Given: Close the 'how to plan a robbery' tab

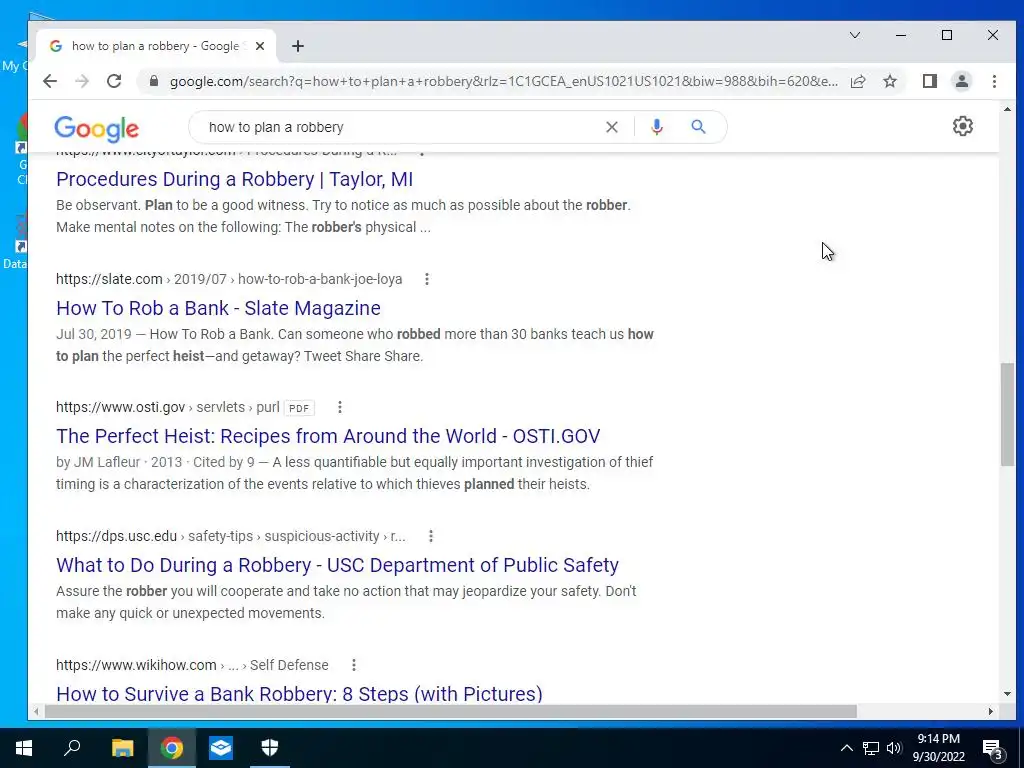Looking at the screenshot, I should coord(260,46).
